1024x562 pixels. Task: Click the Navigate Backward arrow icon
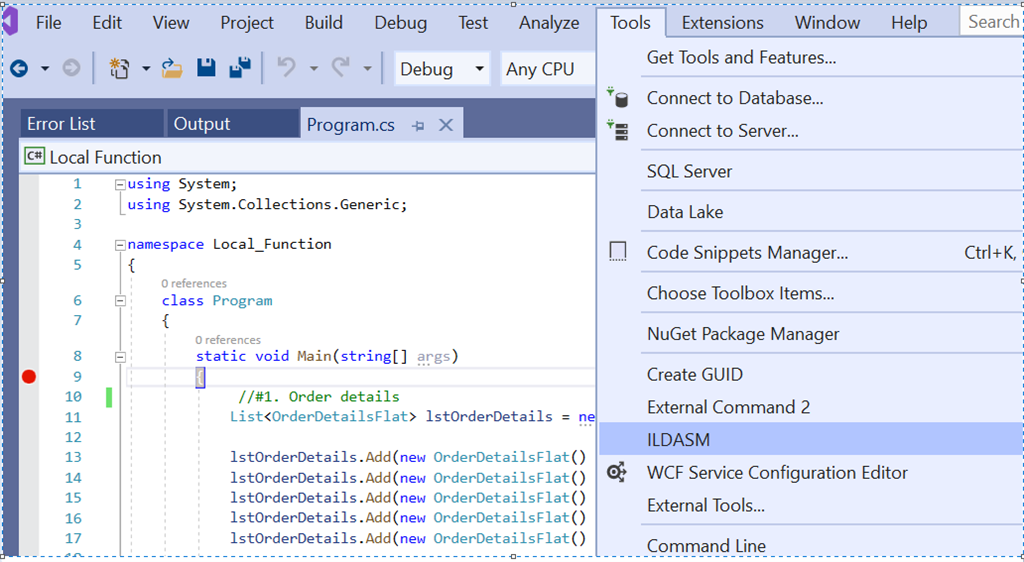click(x=19, y=69)
